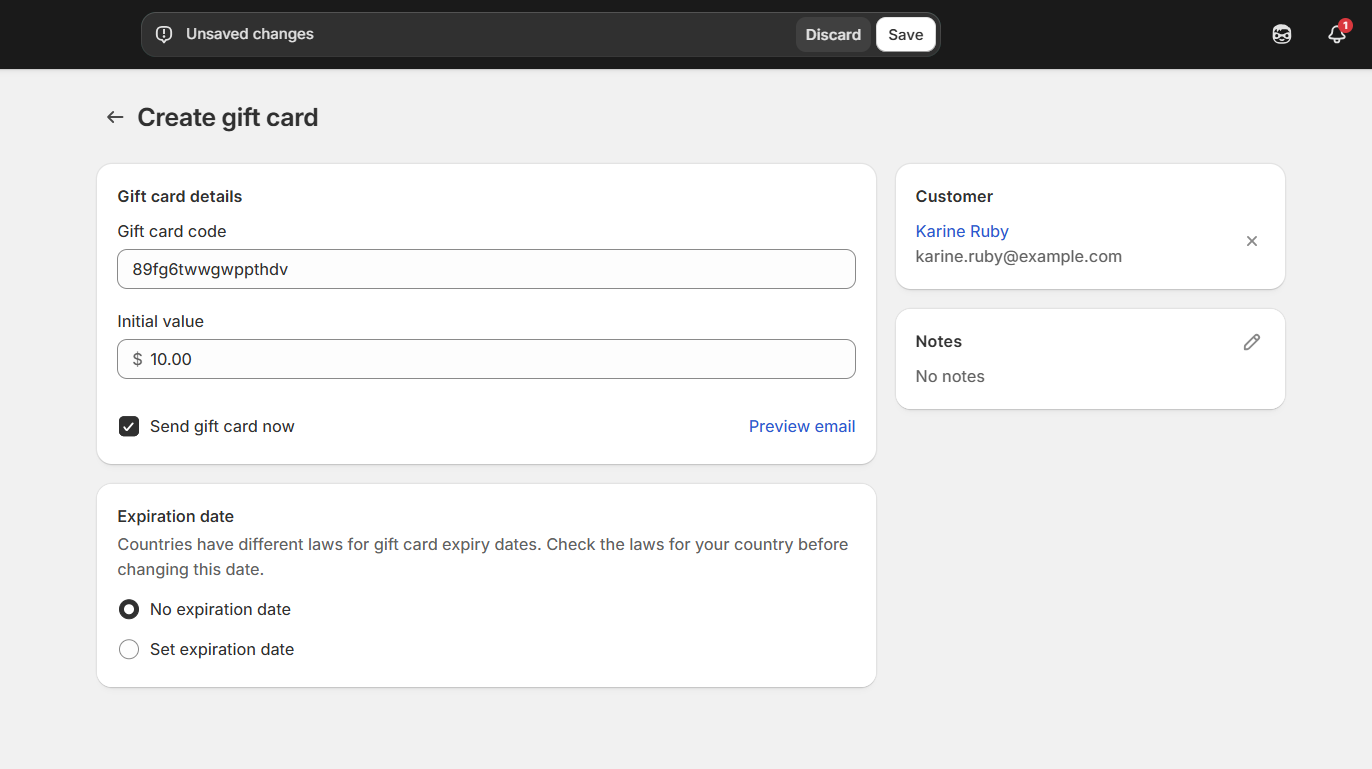The height and width of the screenshot is (769, 1372).
Task: Click the Unsaved changes label in top bar
Action: tap(249, 34)
